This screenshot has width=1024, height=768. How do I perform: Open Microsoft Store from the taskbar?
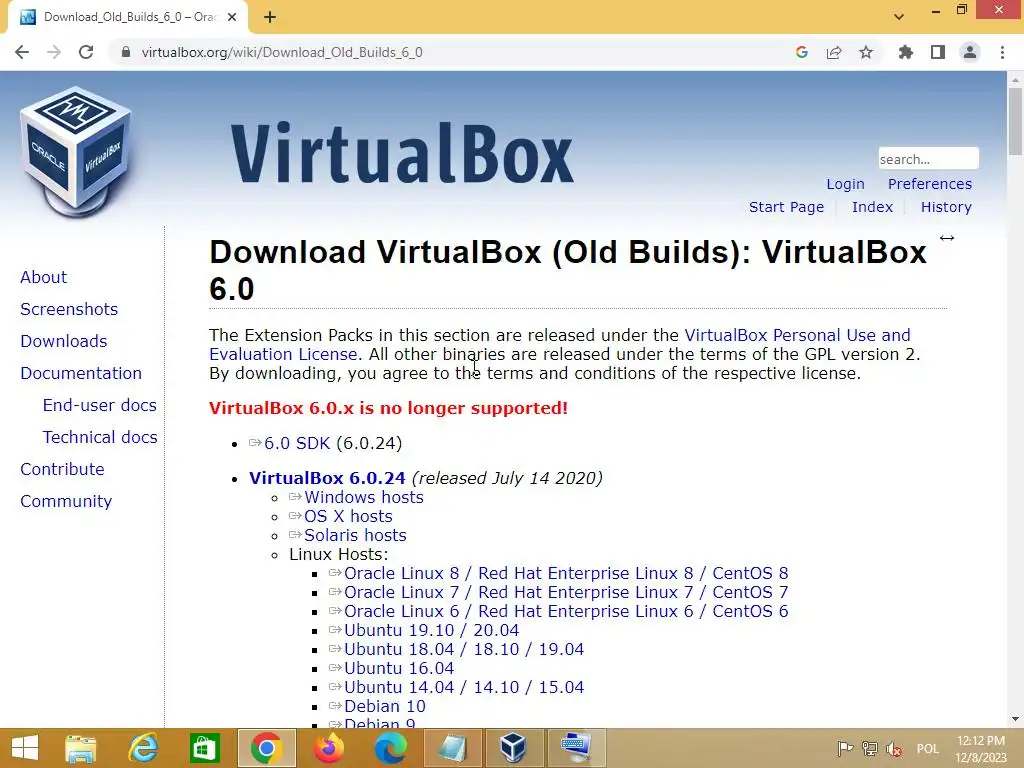coord(204,748)
